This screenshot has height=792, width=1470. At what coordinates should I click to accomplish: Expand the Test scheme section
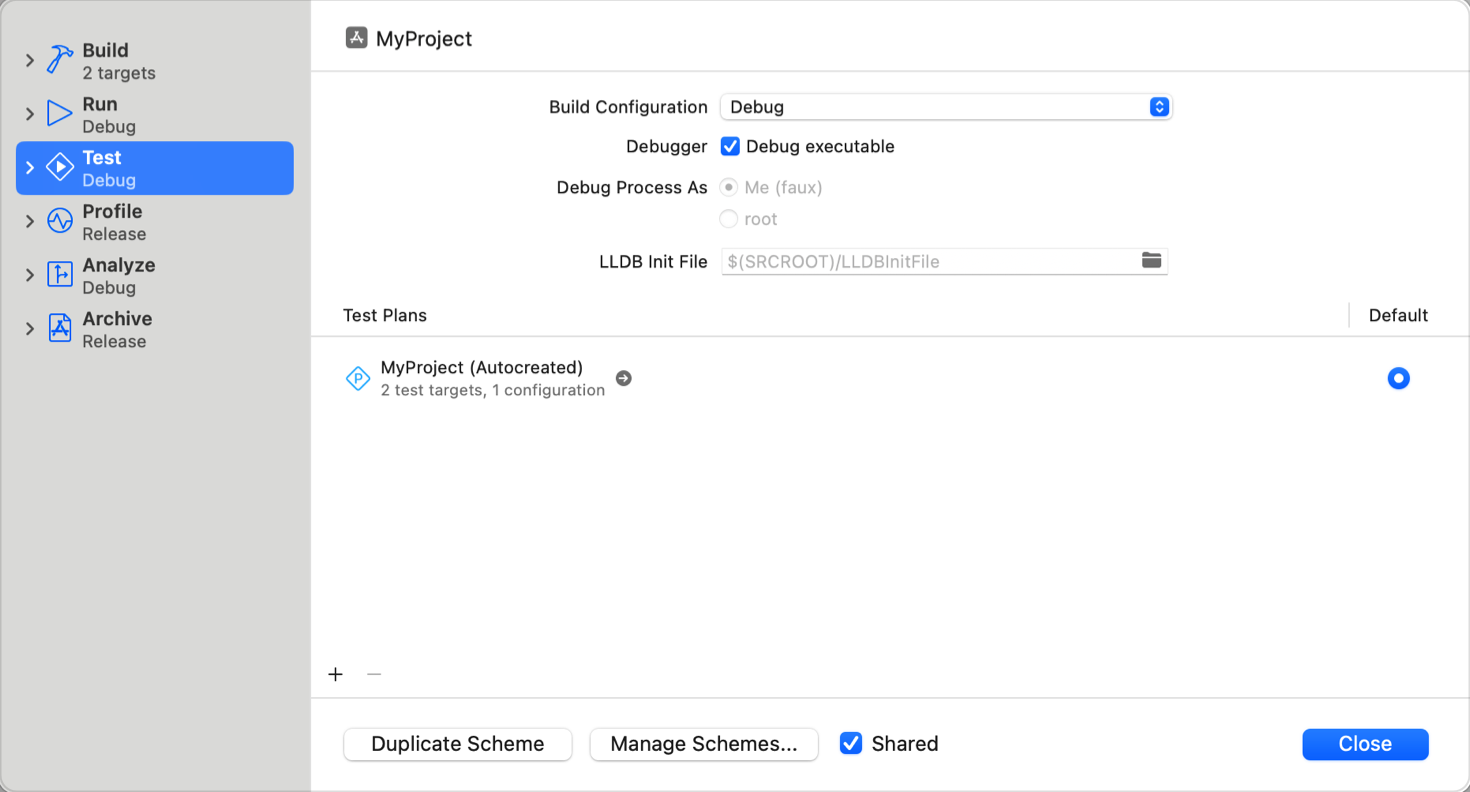click(x=27, y=167)
